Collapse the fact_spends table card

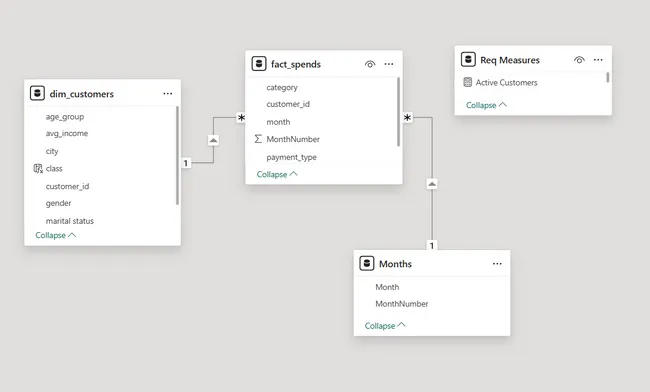click(277, 174)
